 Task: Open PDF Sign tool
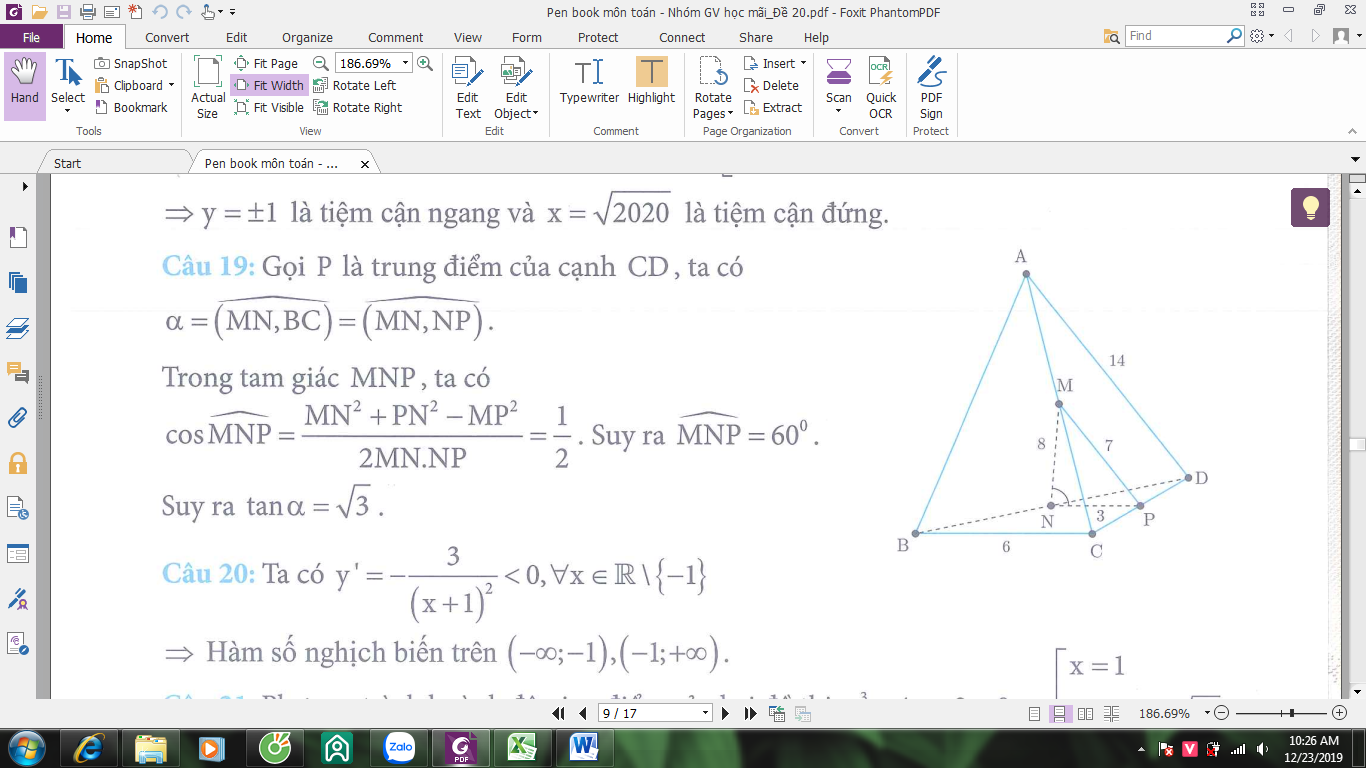pos(931,87)
